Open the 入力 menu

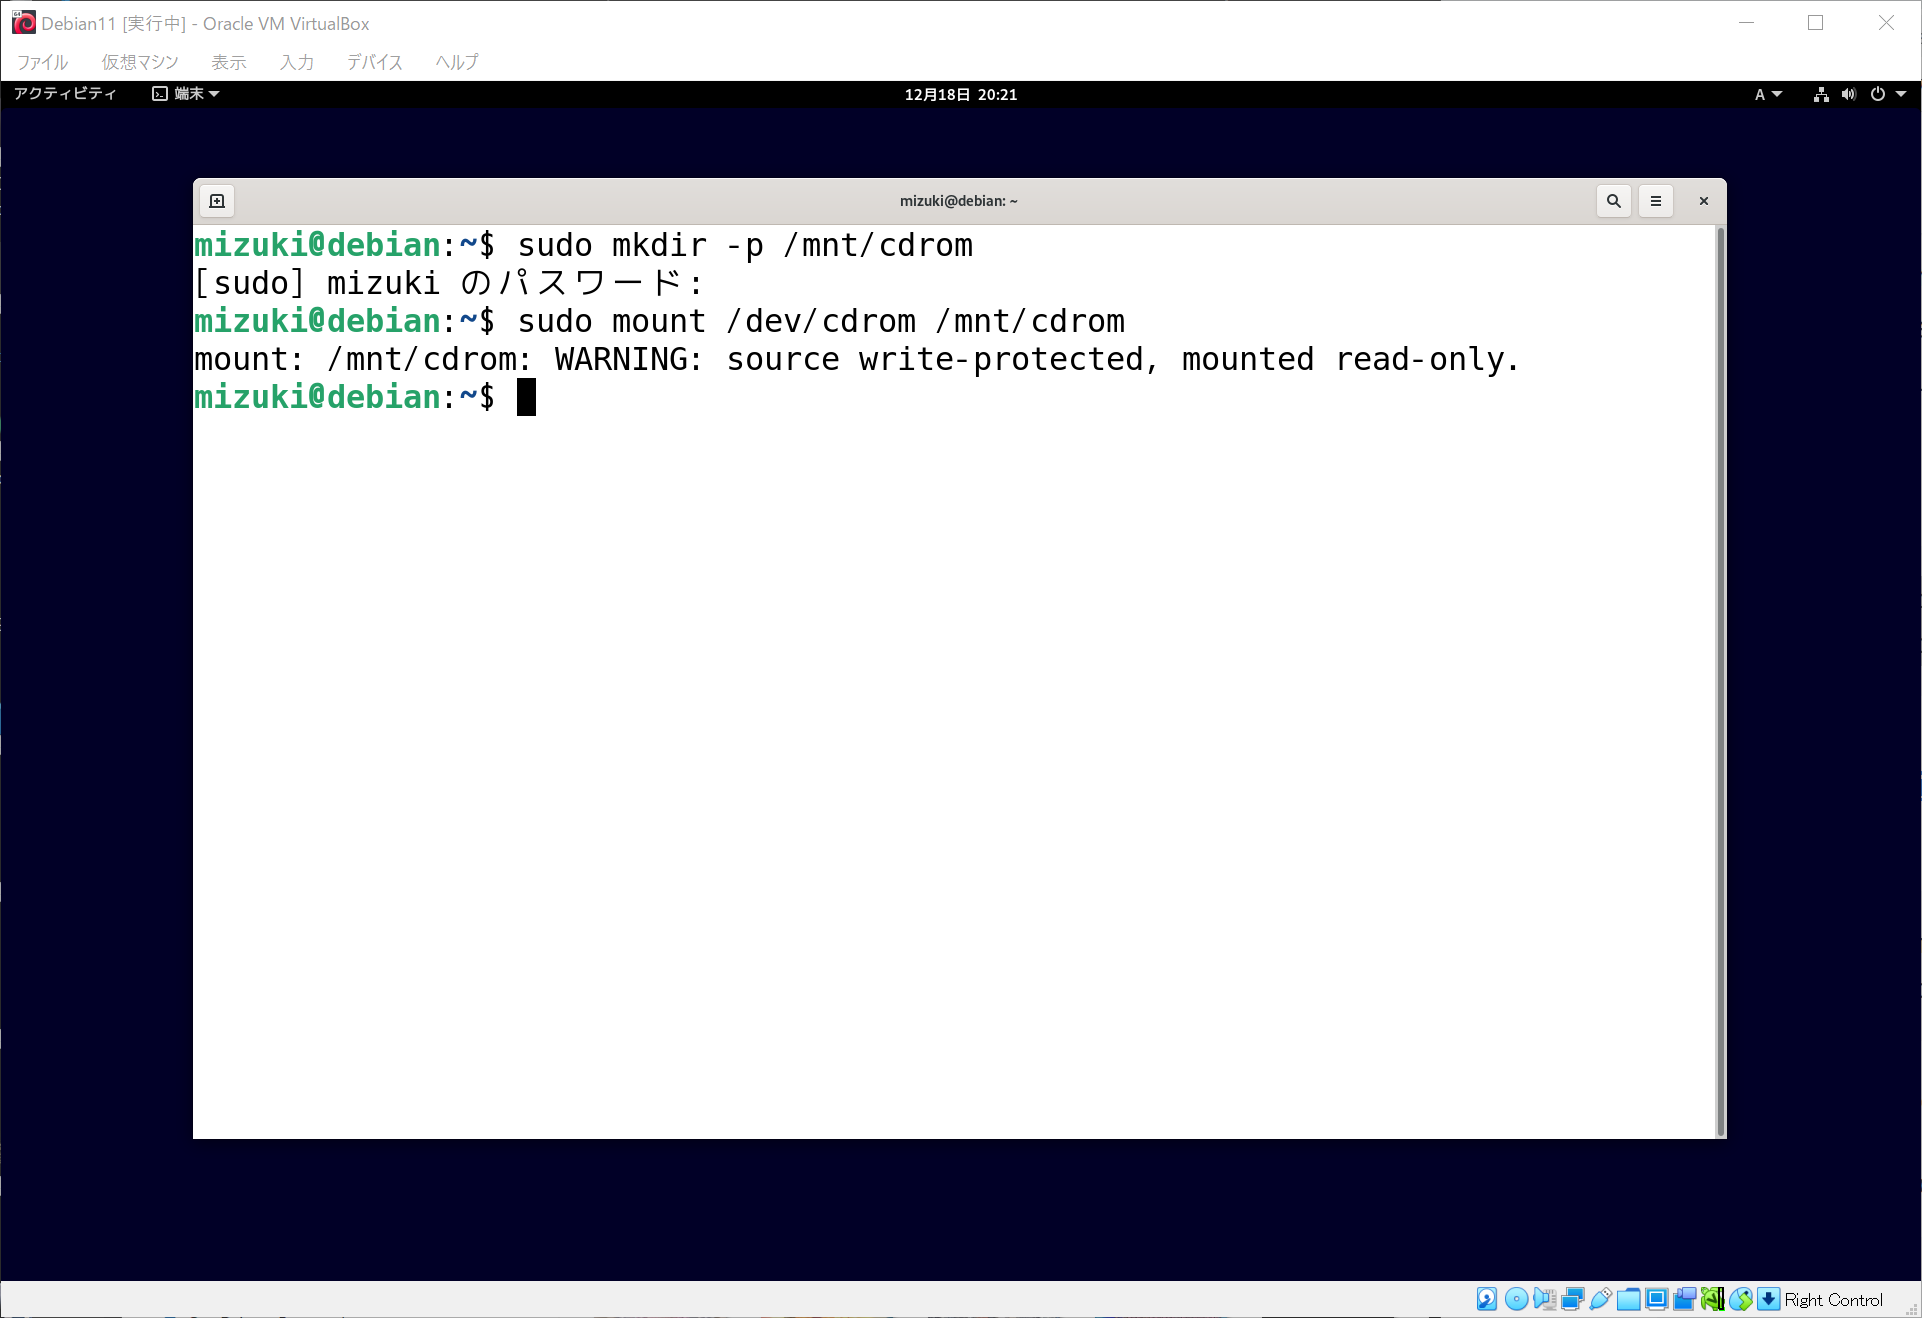click(x=297, y=62)
